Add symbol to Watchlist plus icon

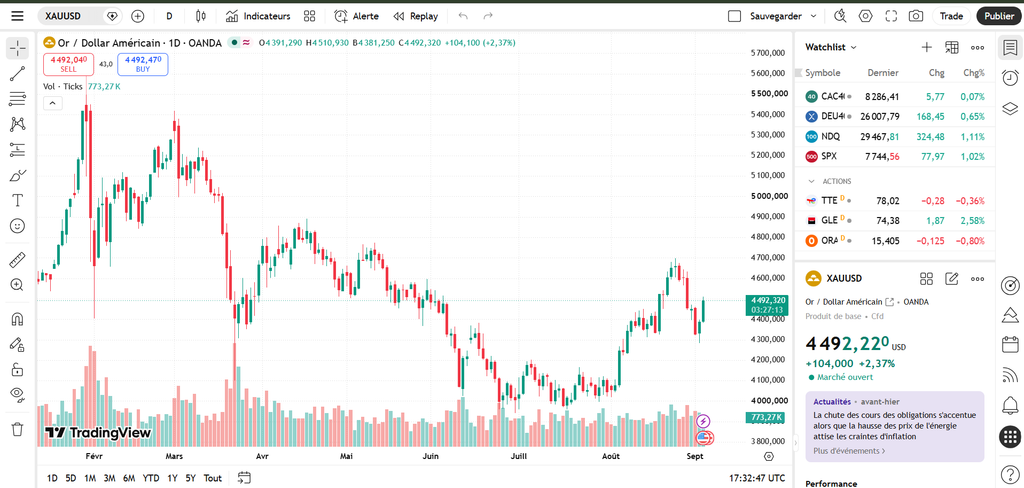[926, 47]
